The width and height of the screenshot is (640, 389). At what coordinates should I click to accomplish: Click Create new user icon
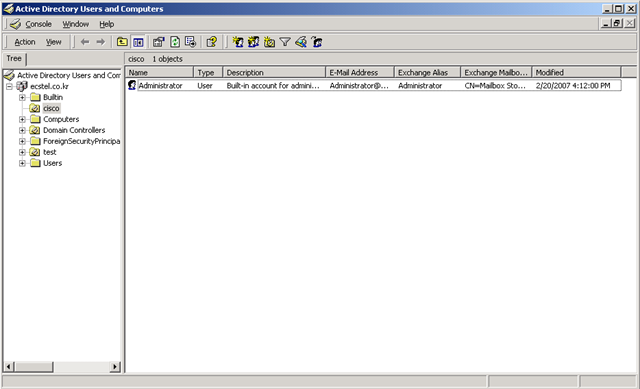[238, 42]
